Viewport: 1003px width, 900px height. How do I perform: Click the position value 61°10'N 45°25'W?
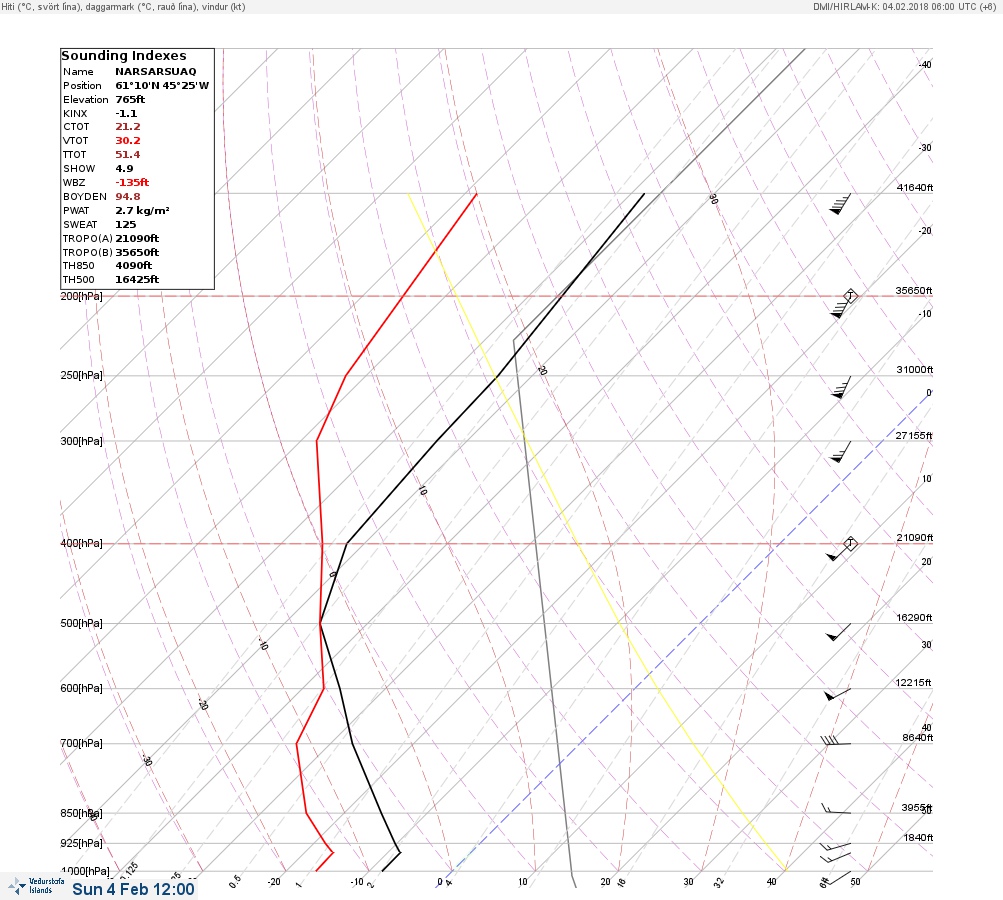pyautogui.click(x=162, y=86)
